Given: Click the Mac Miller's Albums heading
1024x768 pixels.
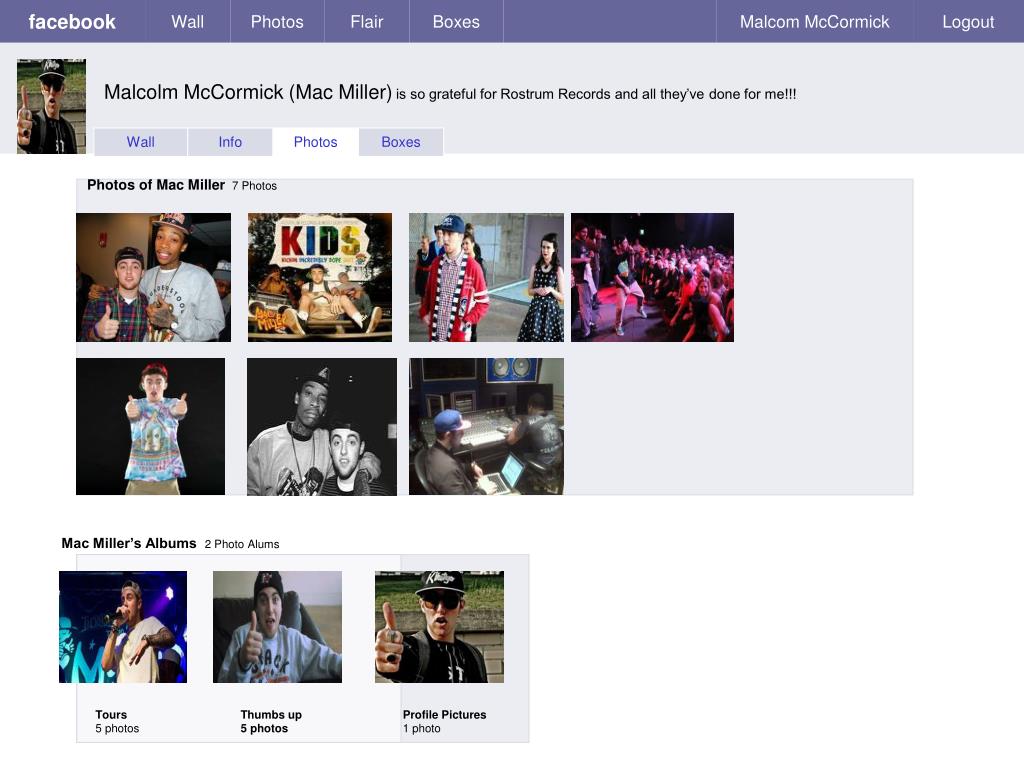Looking at the screenshot, I should click(129, 543).
